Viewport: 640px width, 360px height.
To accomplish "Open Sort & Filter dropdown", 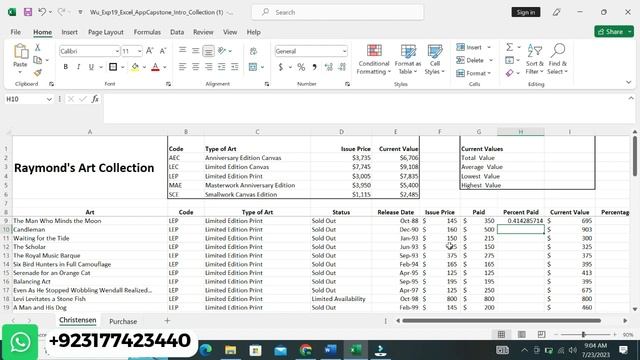I will tap(534, 60).
